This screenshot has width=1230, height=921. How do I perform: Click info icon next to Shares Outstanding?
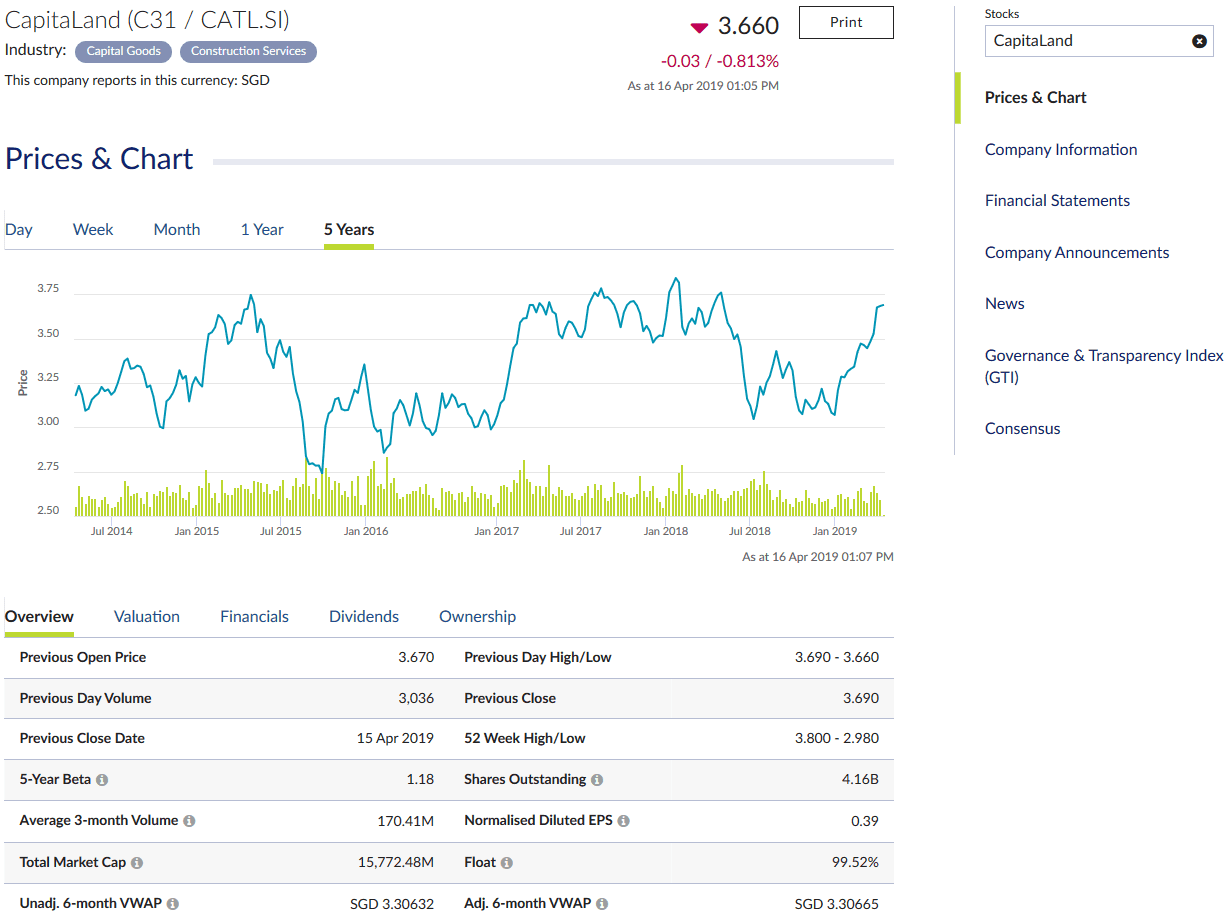pos(597,779)
